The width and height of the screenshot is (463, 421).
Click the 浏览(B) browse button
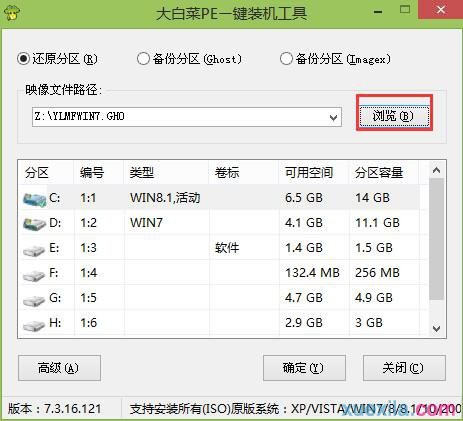(394, 116)
